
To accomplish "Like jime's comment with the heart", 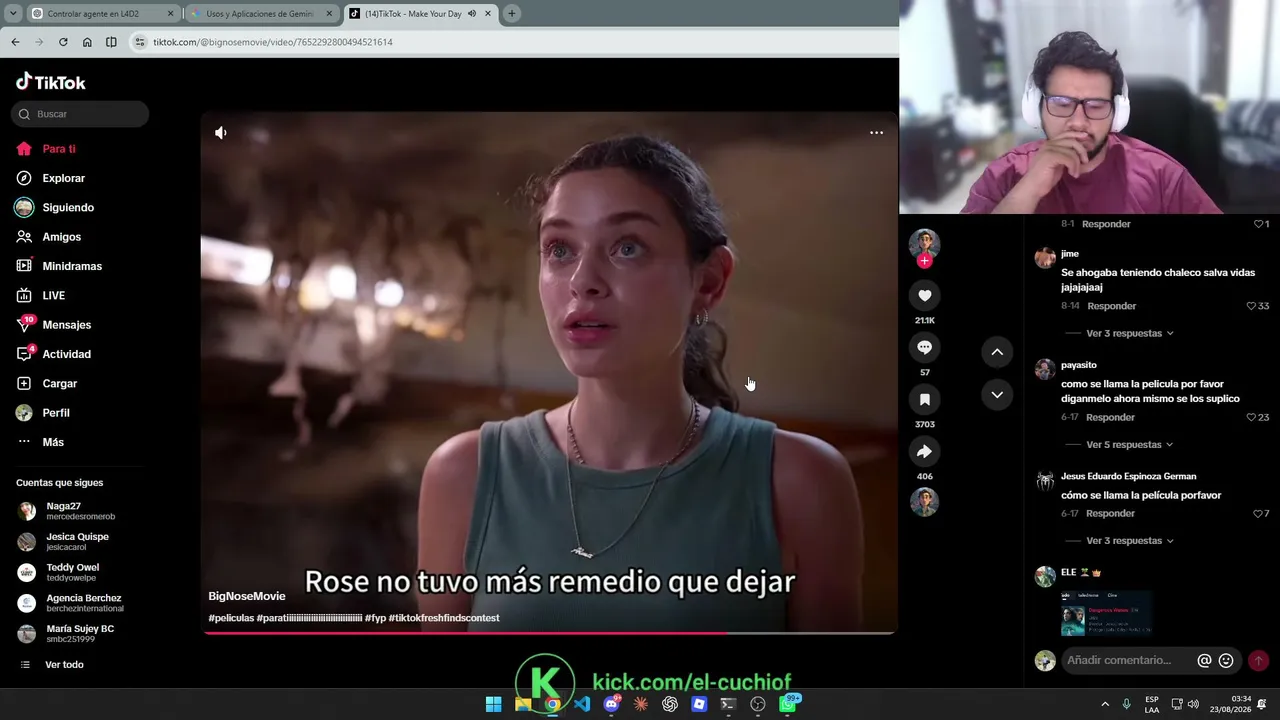I will pyautogui.click(x=1251, y=306).
